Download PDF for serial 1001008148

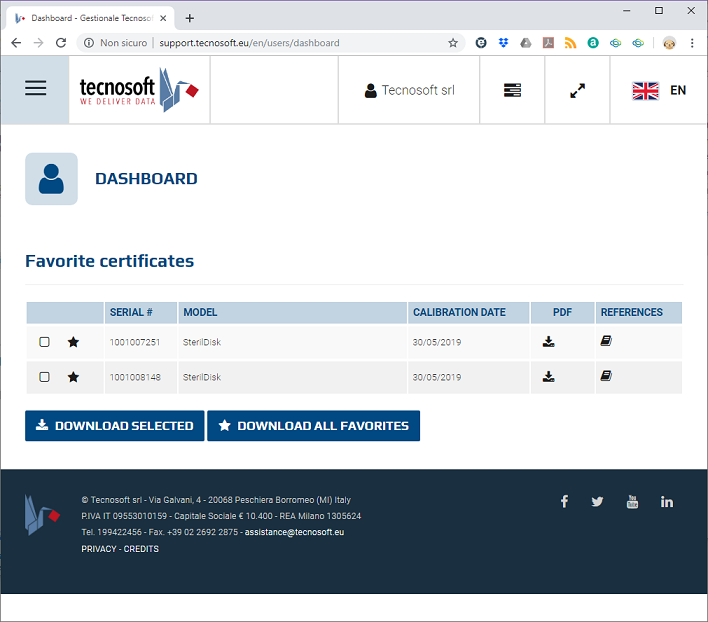tap(549, 376)
